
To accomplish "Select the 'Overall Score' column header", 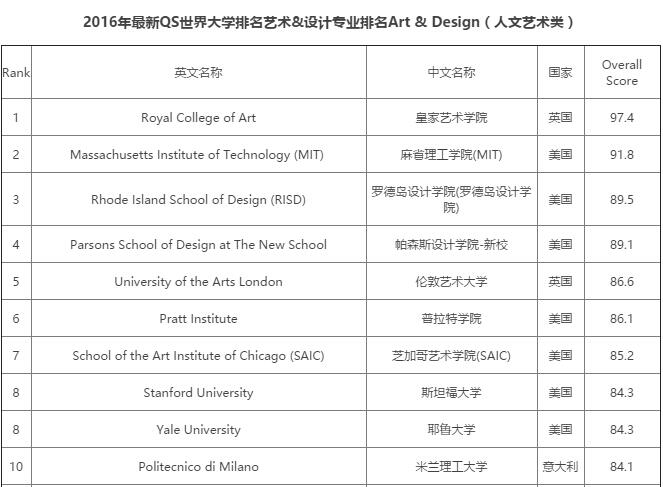I will [622, 73].
